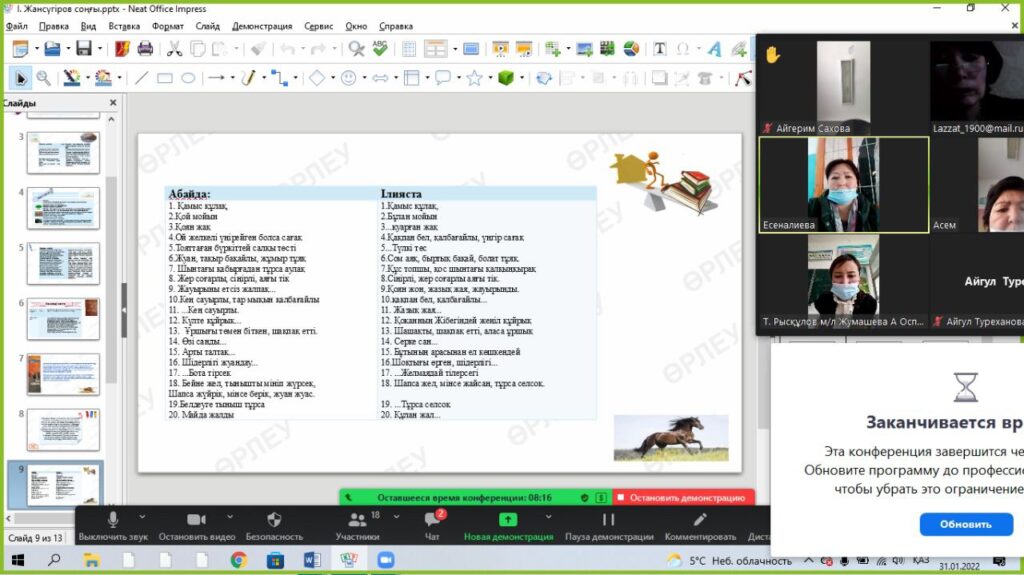Toggle camera with Остановить видео
The height and width of the screenshot is (575, 1024).
[x=197, y=526]
